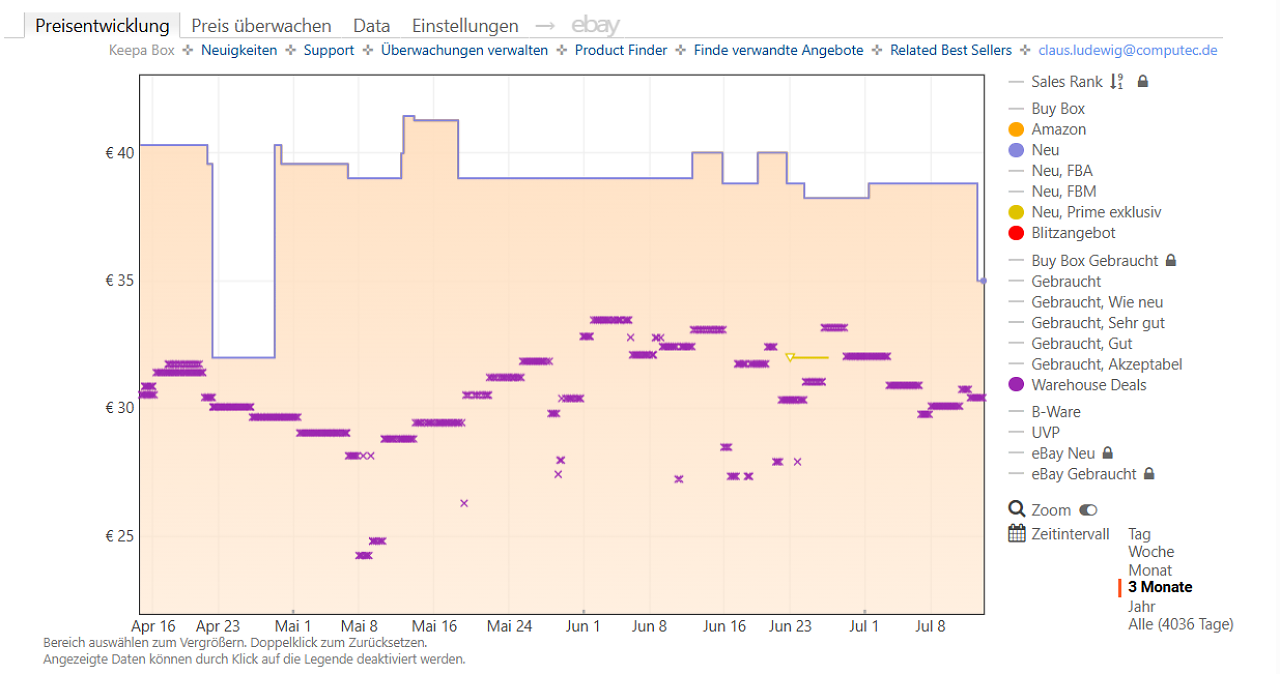The image size is (1280, 674).
Task: Toggle the Zoom switch
Action: click(1089, 510)
